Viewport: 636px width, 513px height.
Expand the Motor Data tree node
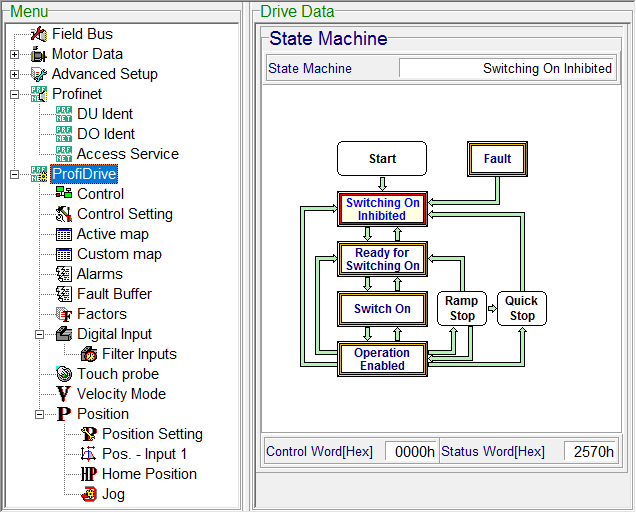[x=14, y=54]
